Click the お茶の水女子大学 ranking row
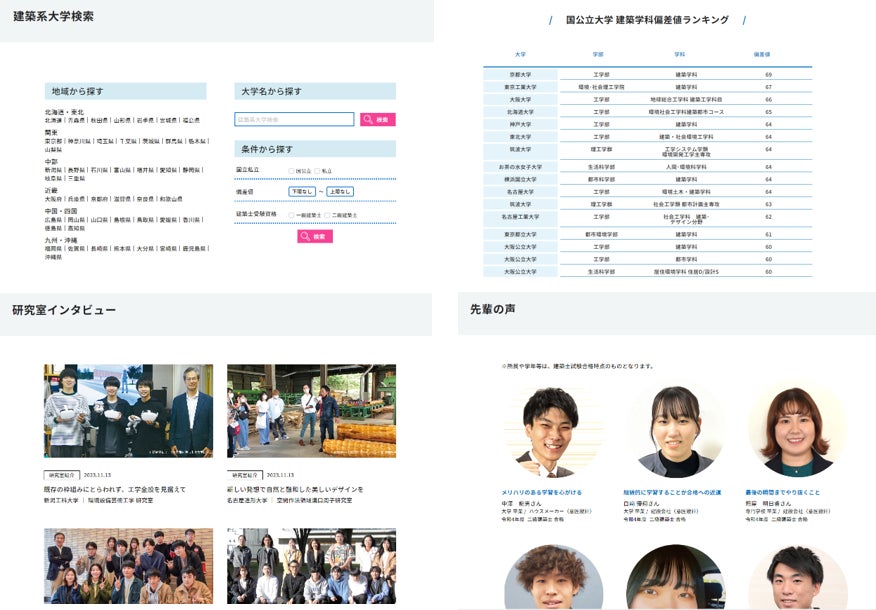The height and width of the screenshot is (610, 876). click(648, 167)
